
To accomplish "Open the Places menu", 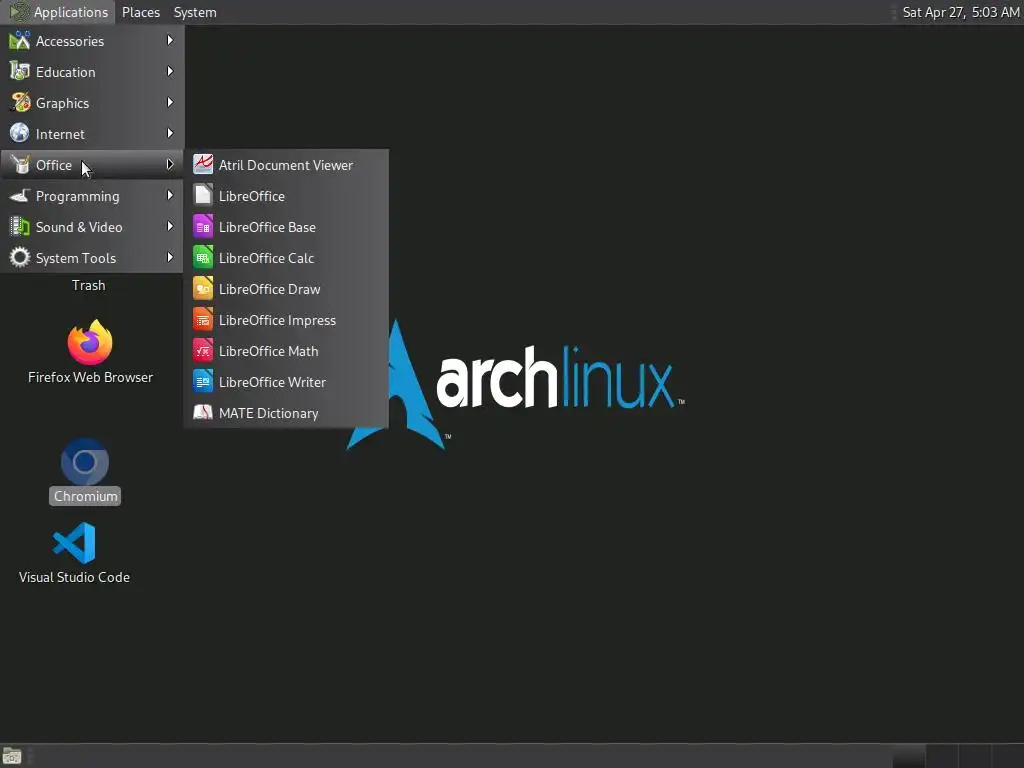I will pyautogui.click(x=141, y=12).
